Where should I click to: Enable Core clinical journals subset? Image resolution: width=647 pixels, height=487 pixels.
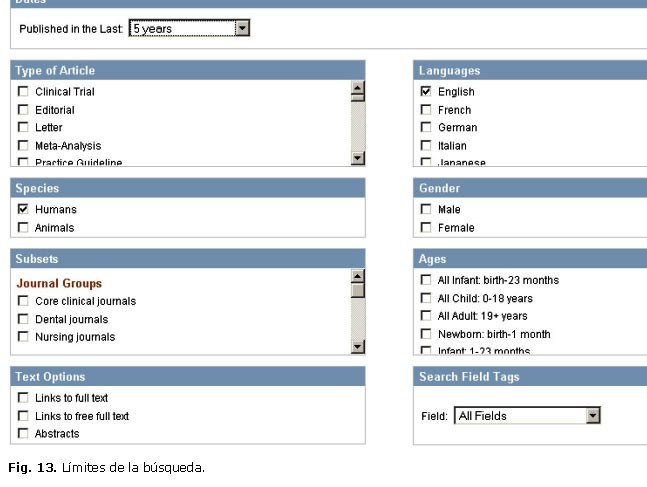click(x=23, y=301)
